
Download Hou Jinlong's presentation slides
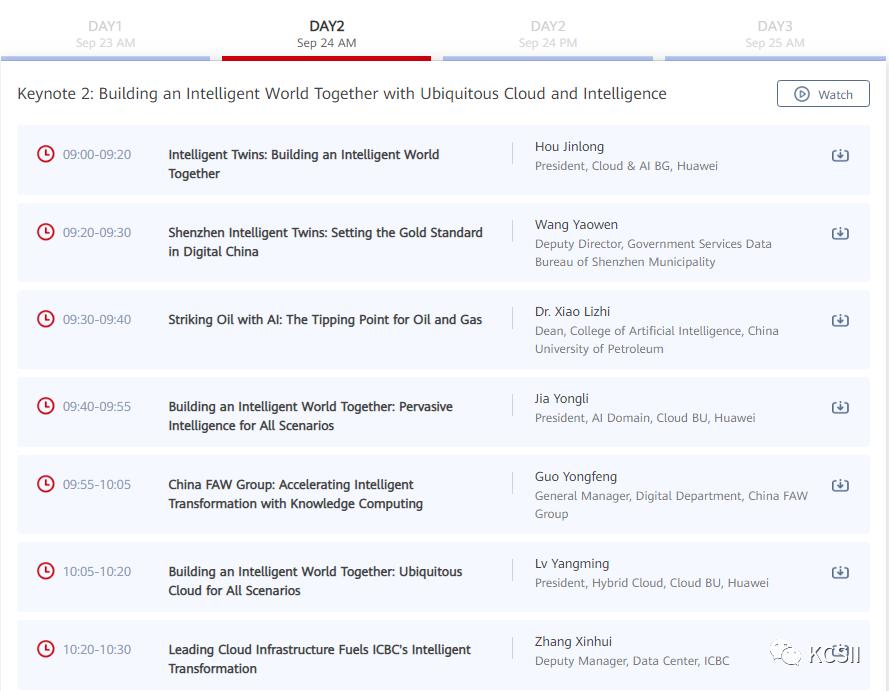(x=840, y=155)
